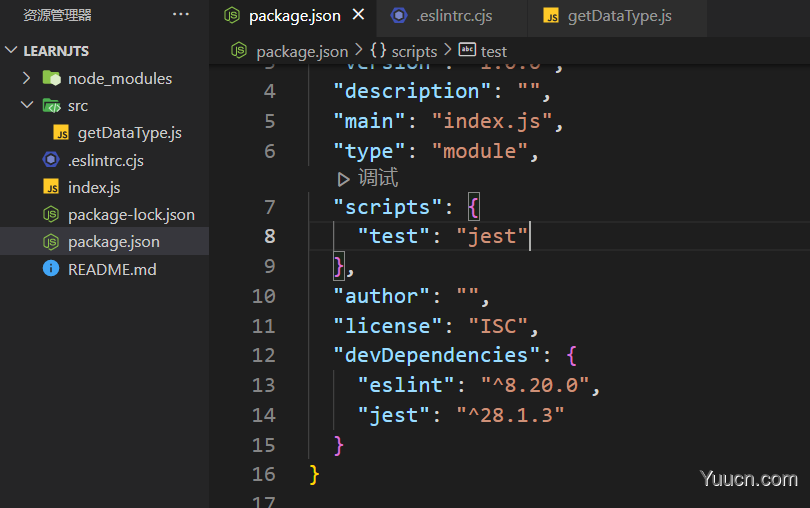Open README.md from explorer
The width and height of the screenshot is (810, 508).
coord(112,269)
